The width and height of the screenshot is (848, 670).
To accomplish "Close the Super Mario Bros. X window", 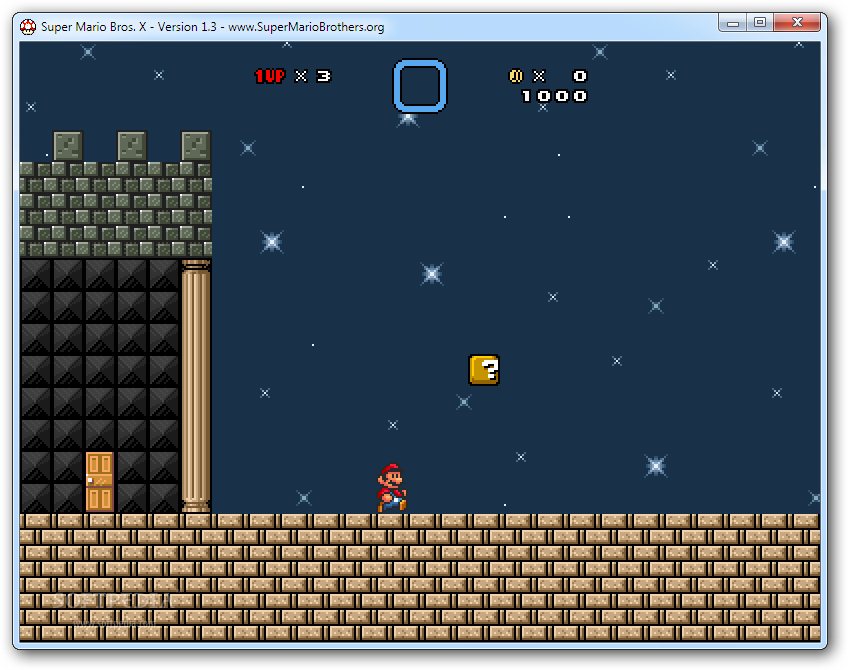I will pos(797,23).
